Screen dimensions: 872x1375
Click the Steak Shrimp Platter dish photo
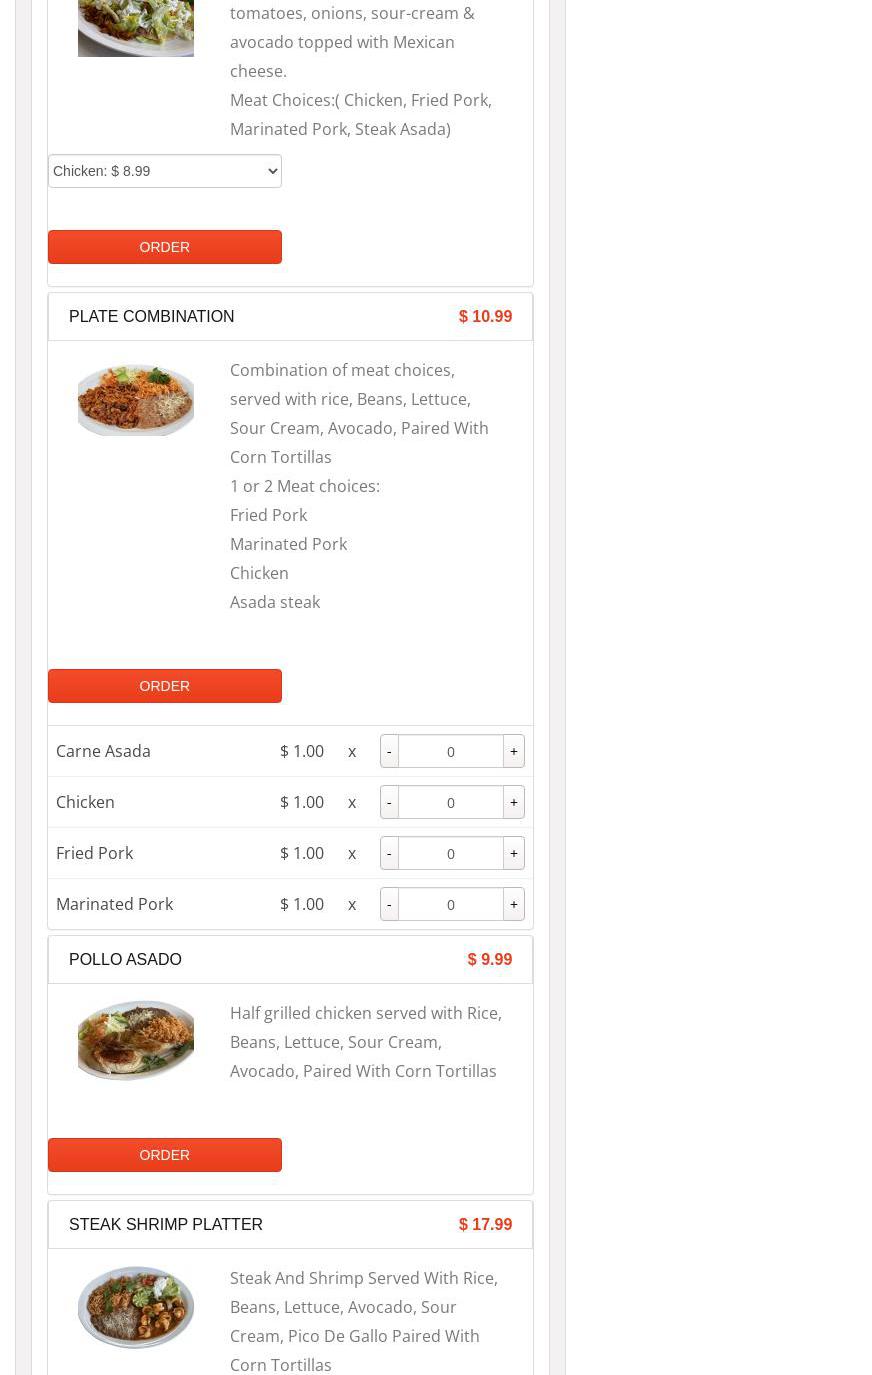click(x=136, y=1307)
